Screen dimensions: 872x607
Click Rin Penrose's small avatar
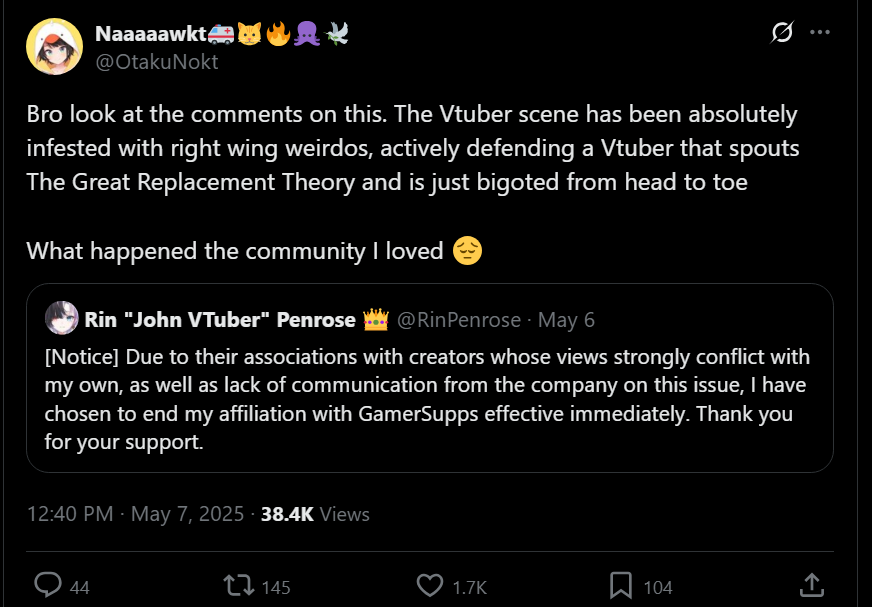(x=62, y=320)
